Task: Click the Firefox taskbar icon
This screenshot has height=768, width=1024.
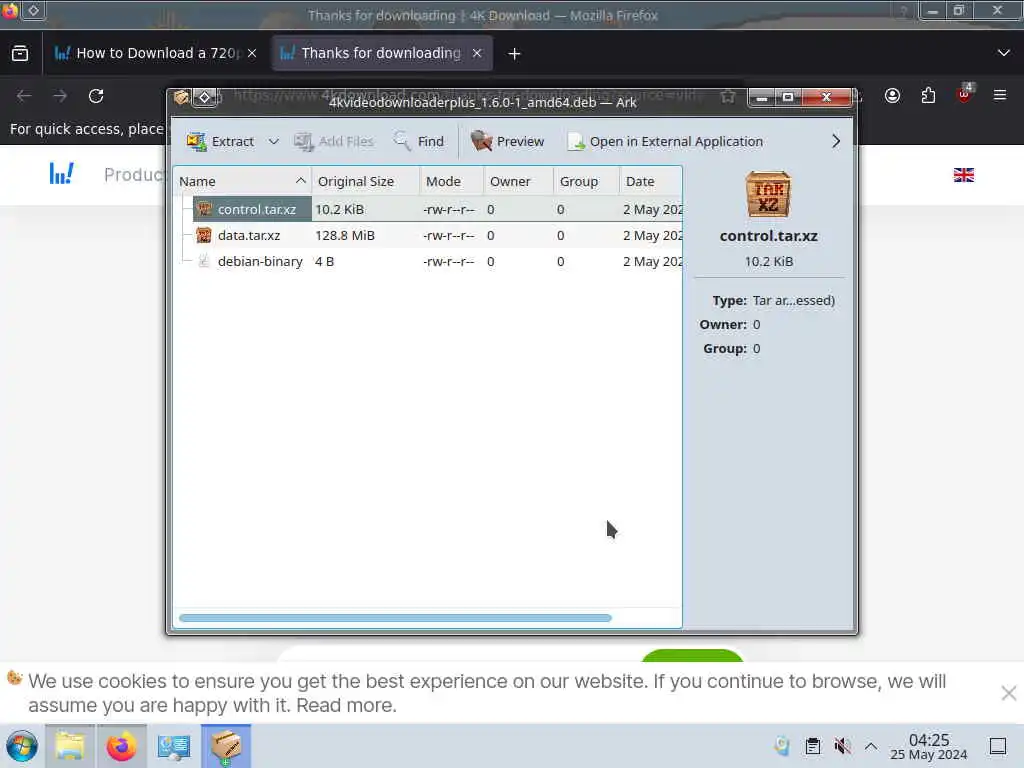Action: pos(121,746)
